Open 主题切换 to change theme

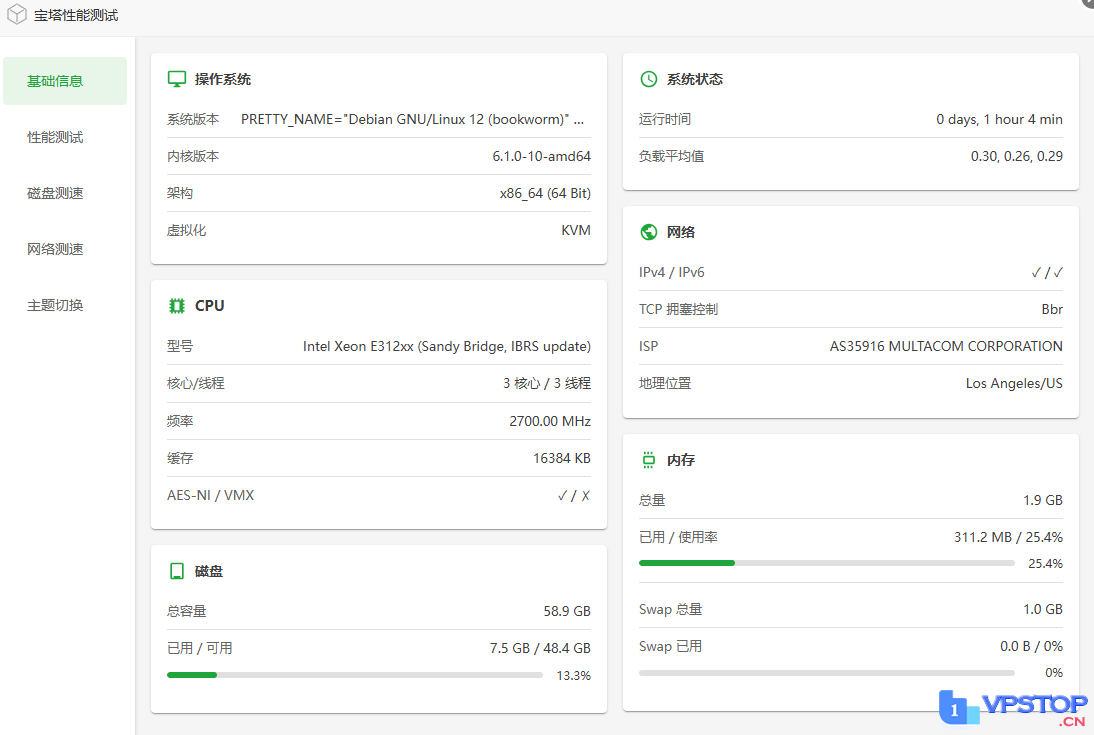(56, 305)
